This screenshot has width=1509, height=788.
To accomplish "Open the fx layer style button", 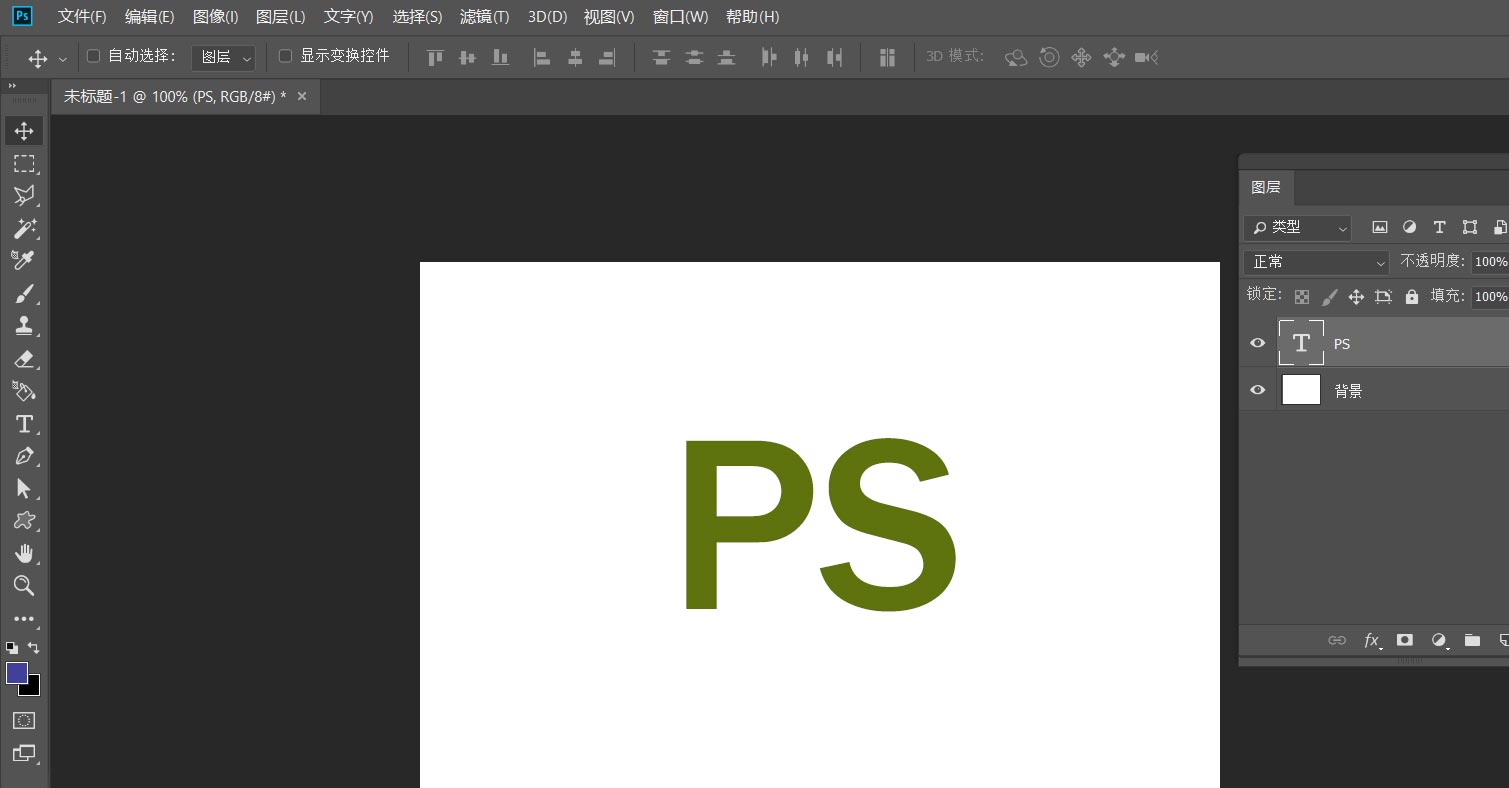I will 1372,640.
